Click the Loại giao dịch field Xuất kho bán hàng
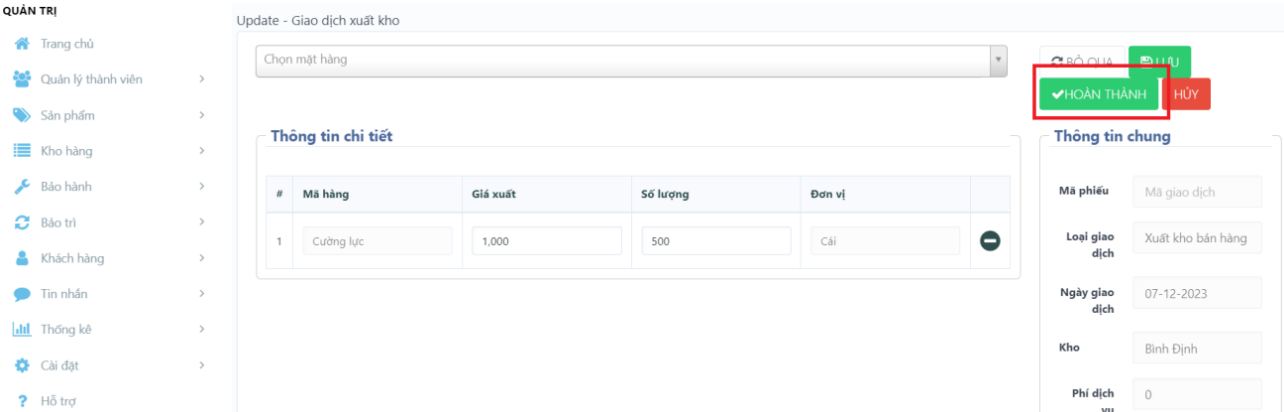The width and height of the screenshot is (1284, 412). (1197, 238)
